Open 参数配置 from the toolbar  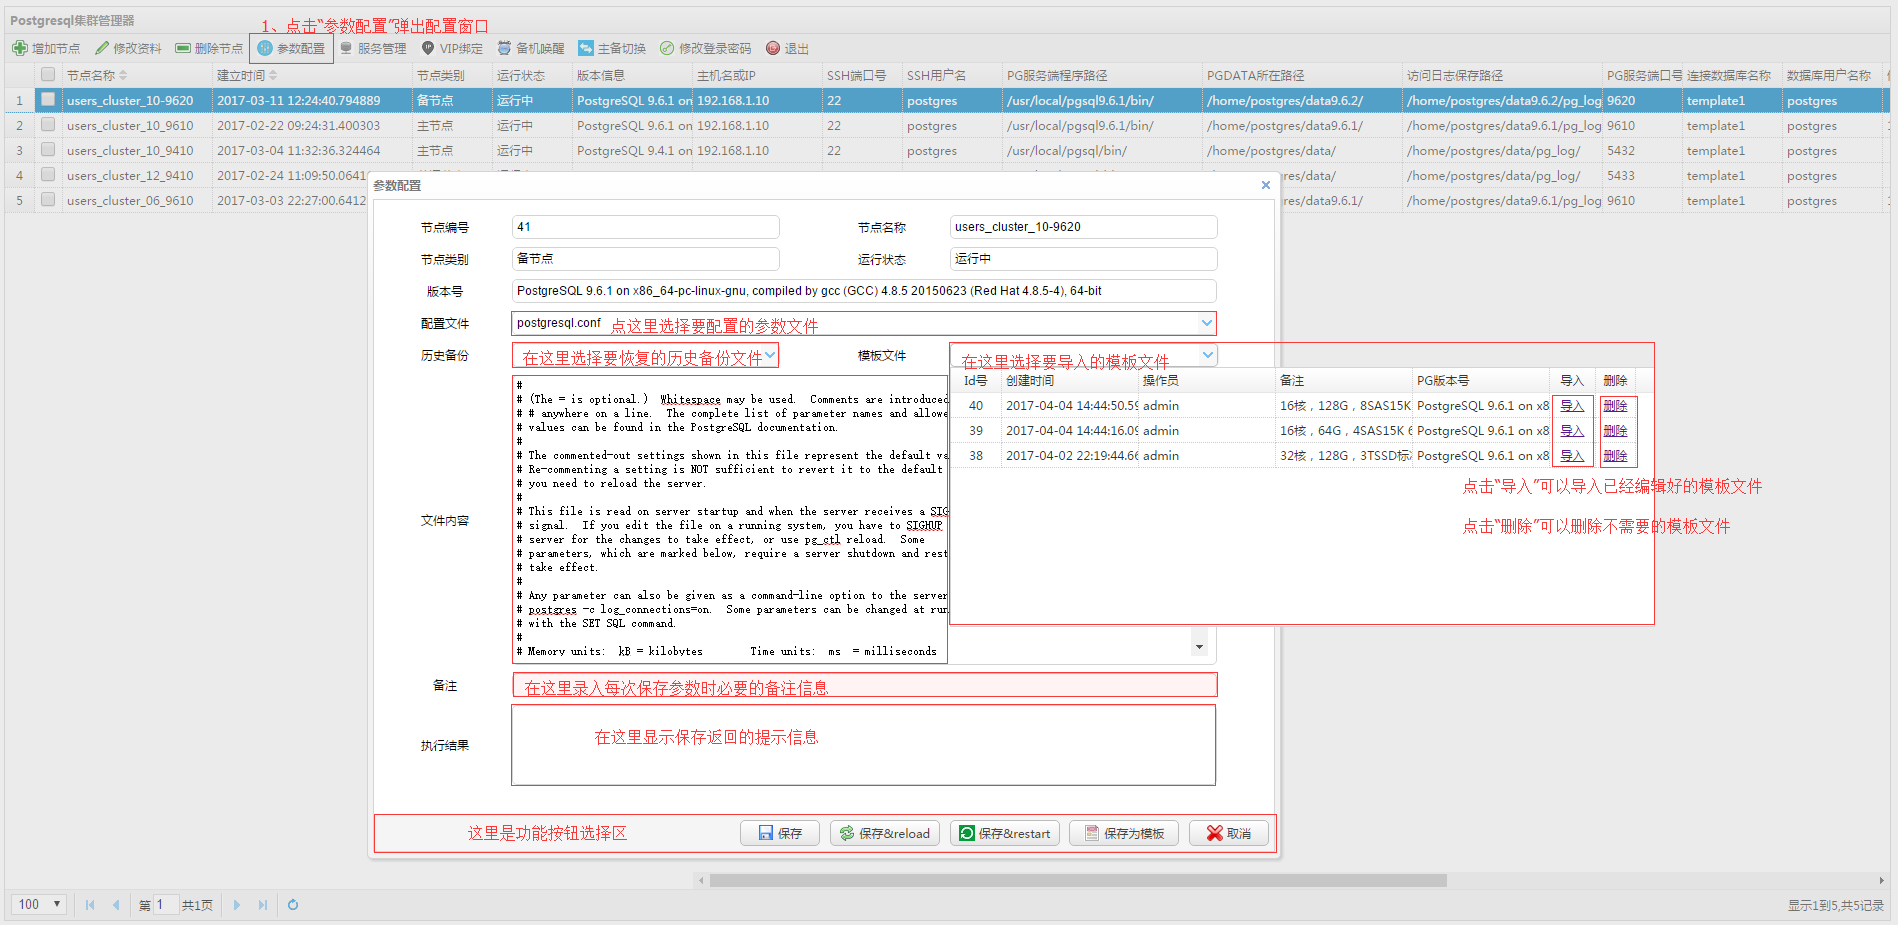point(291,48)
